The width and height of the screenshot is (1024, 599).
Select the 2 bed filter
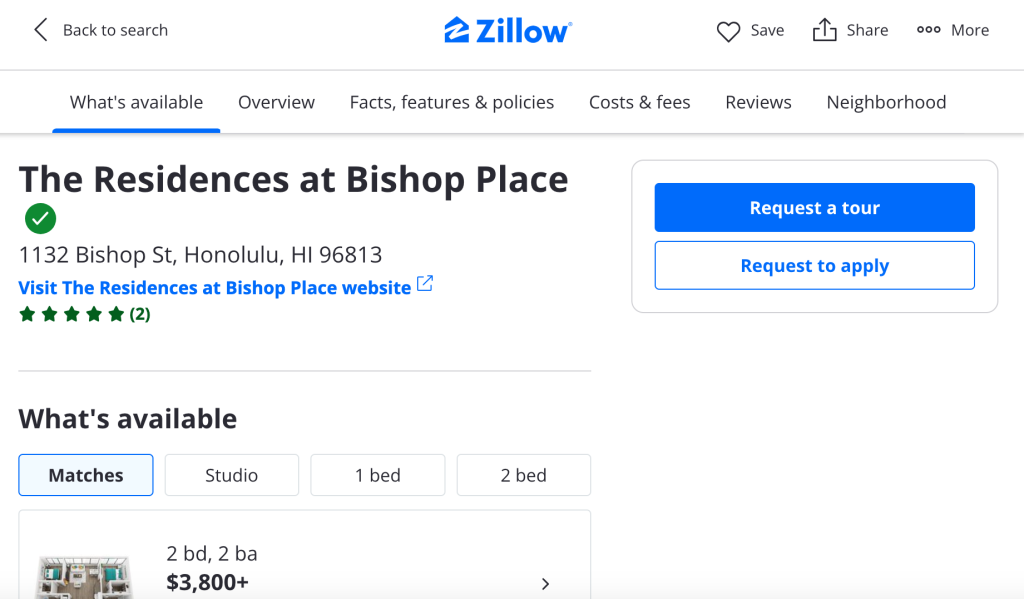tap(524, 475)
